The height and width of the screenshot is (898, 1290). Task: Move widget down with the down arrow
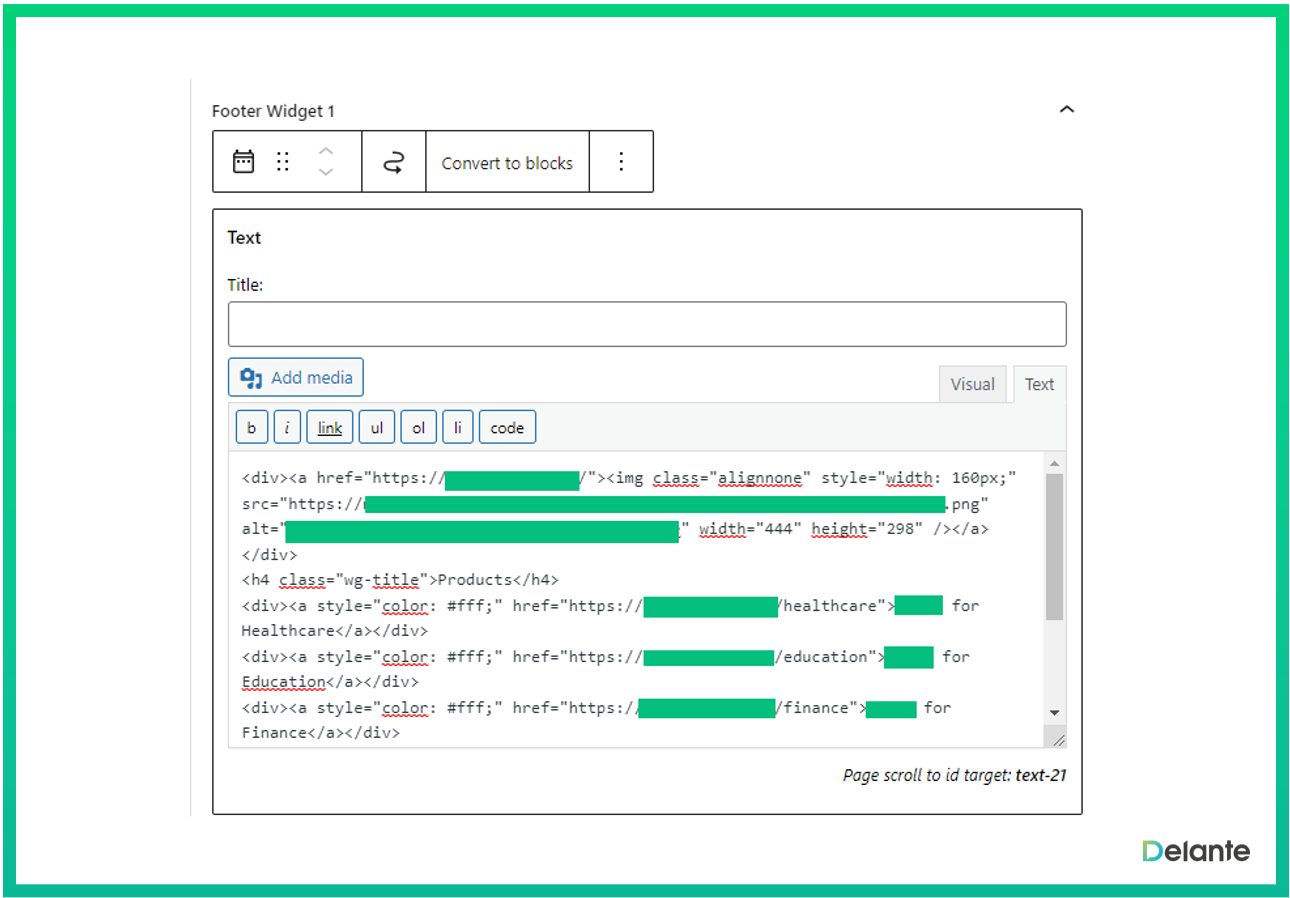[x=325, y=173]
